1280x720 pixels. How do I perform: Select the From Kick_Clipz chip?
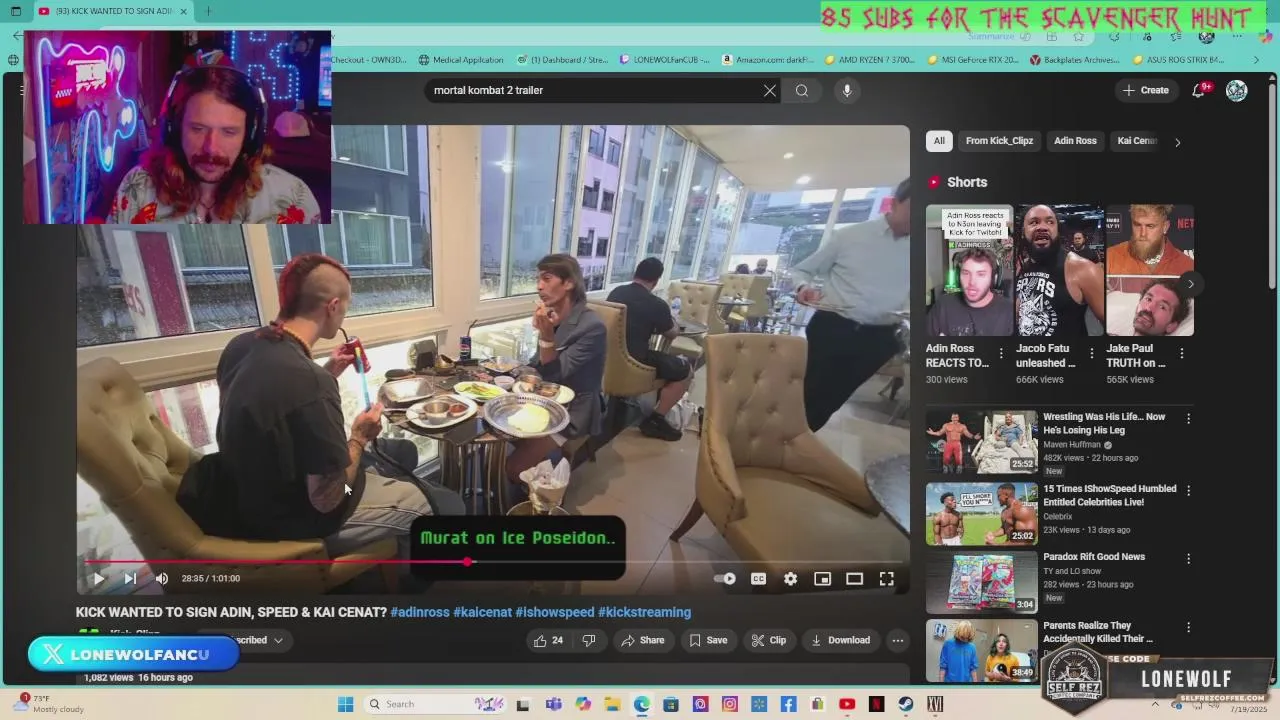[x=999, y=141]
